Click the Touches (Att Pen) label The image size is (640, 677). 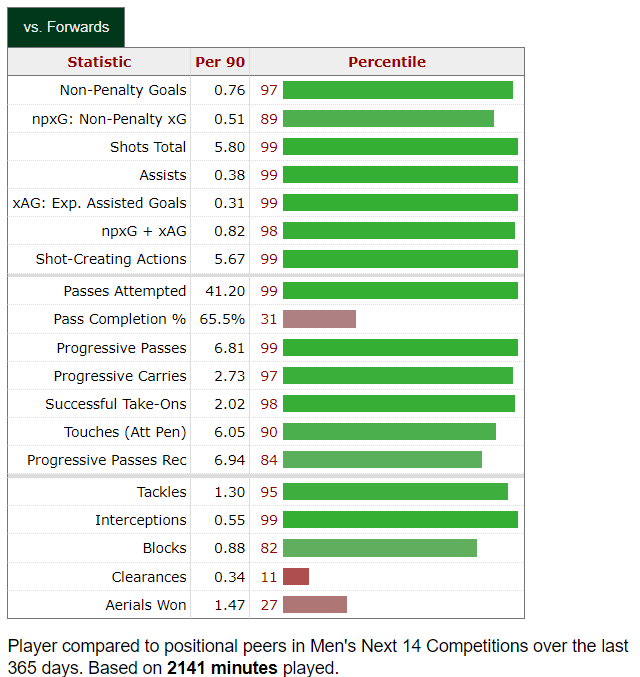point(125,432)
